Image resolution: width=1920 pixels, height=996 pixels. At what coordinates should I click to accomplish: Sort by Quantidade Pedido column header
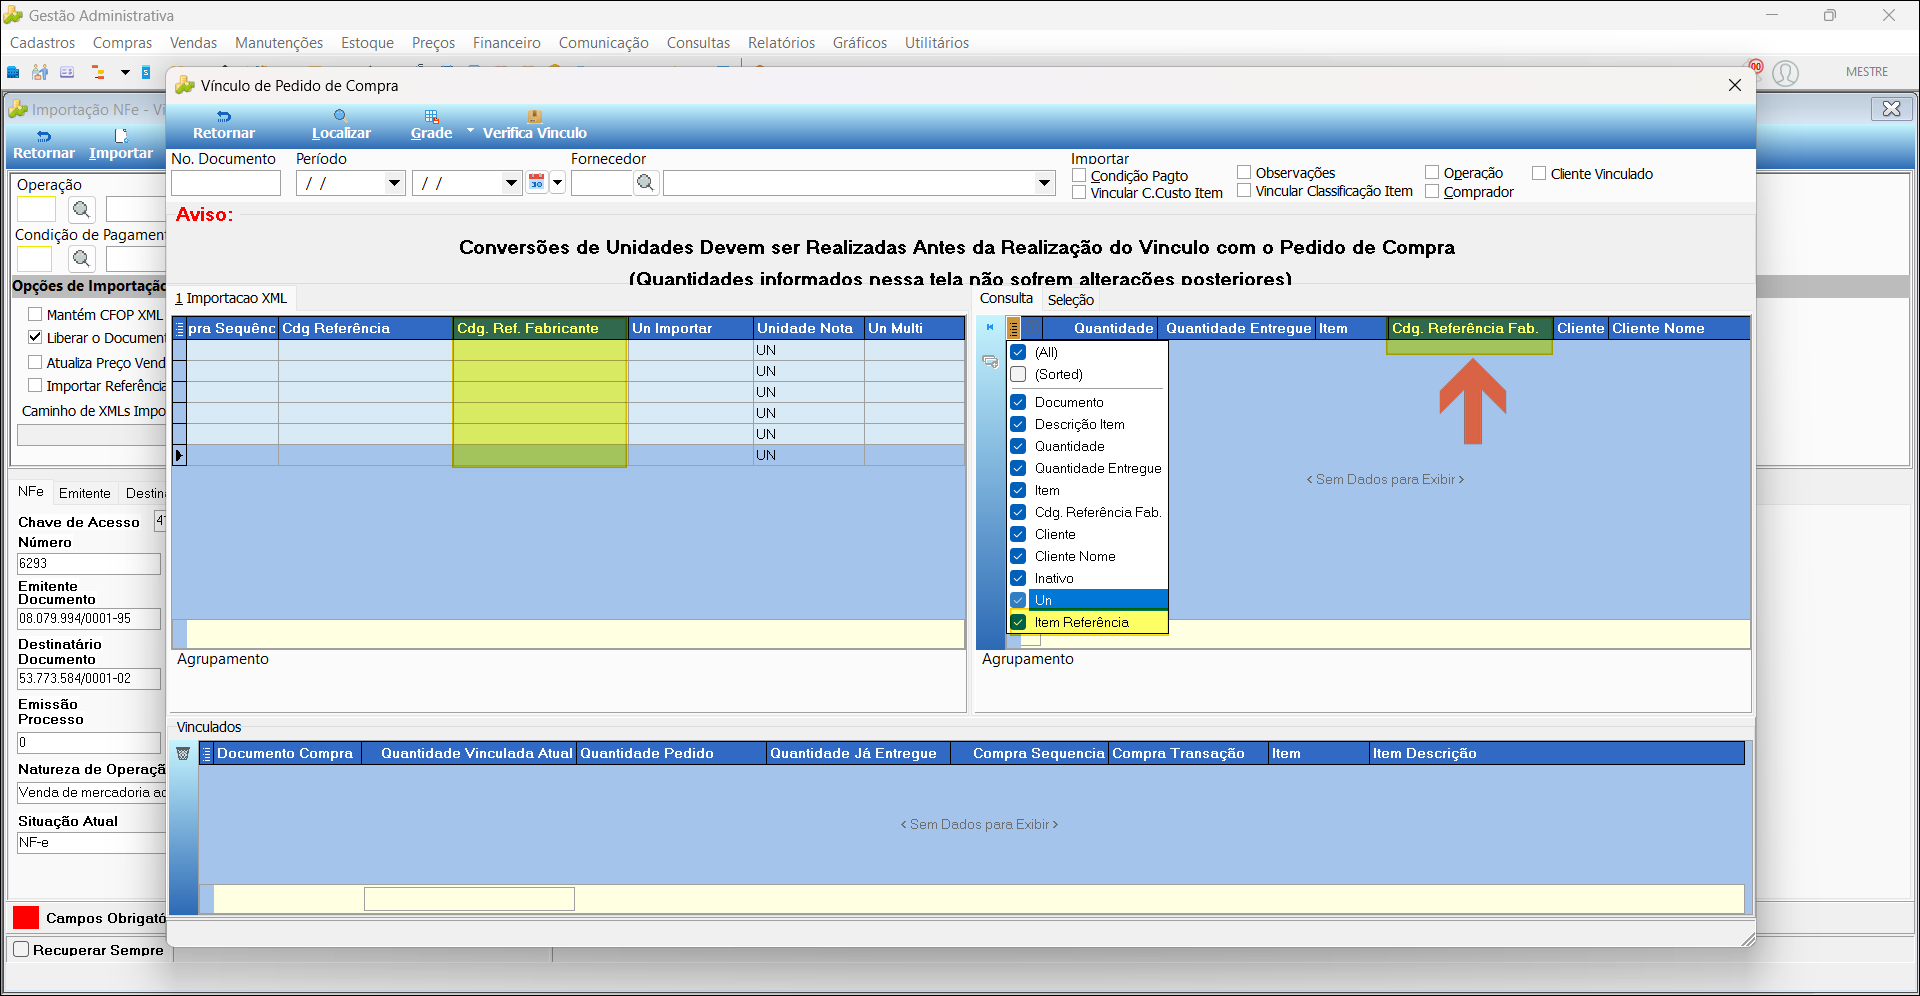670,754
